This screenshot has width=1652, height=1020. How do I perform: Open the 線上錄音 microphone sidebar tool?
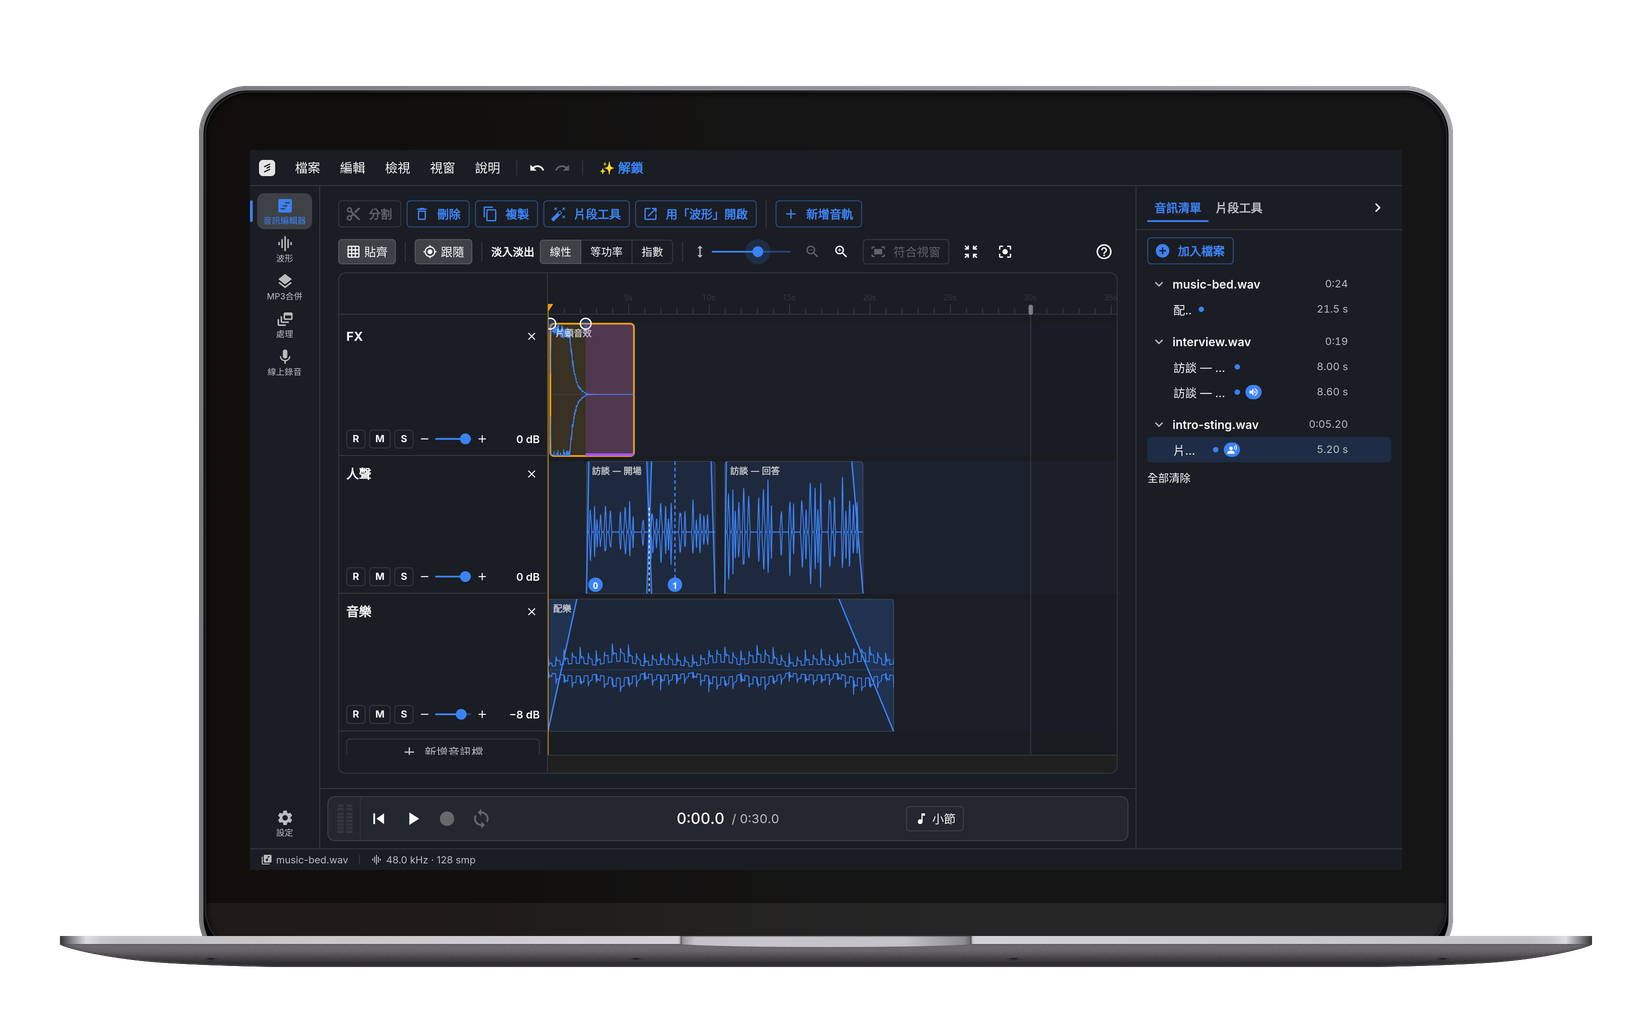click(285, 363)
